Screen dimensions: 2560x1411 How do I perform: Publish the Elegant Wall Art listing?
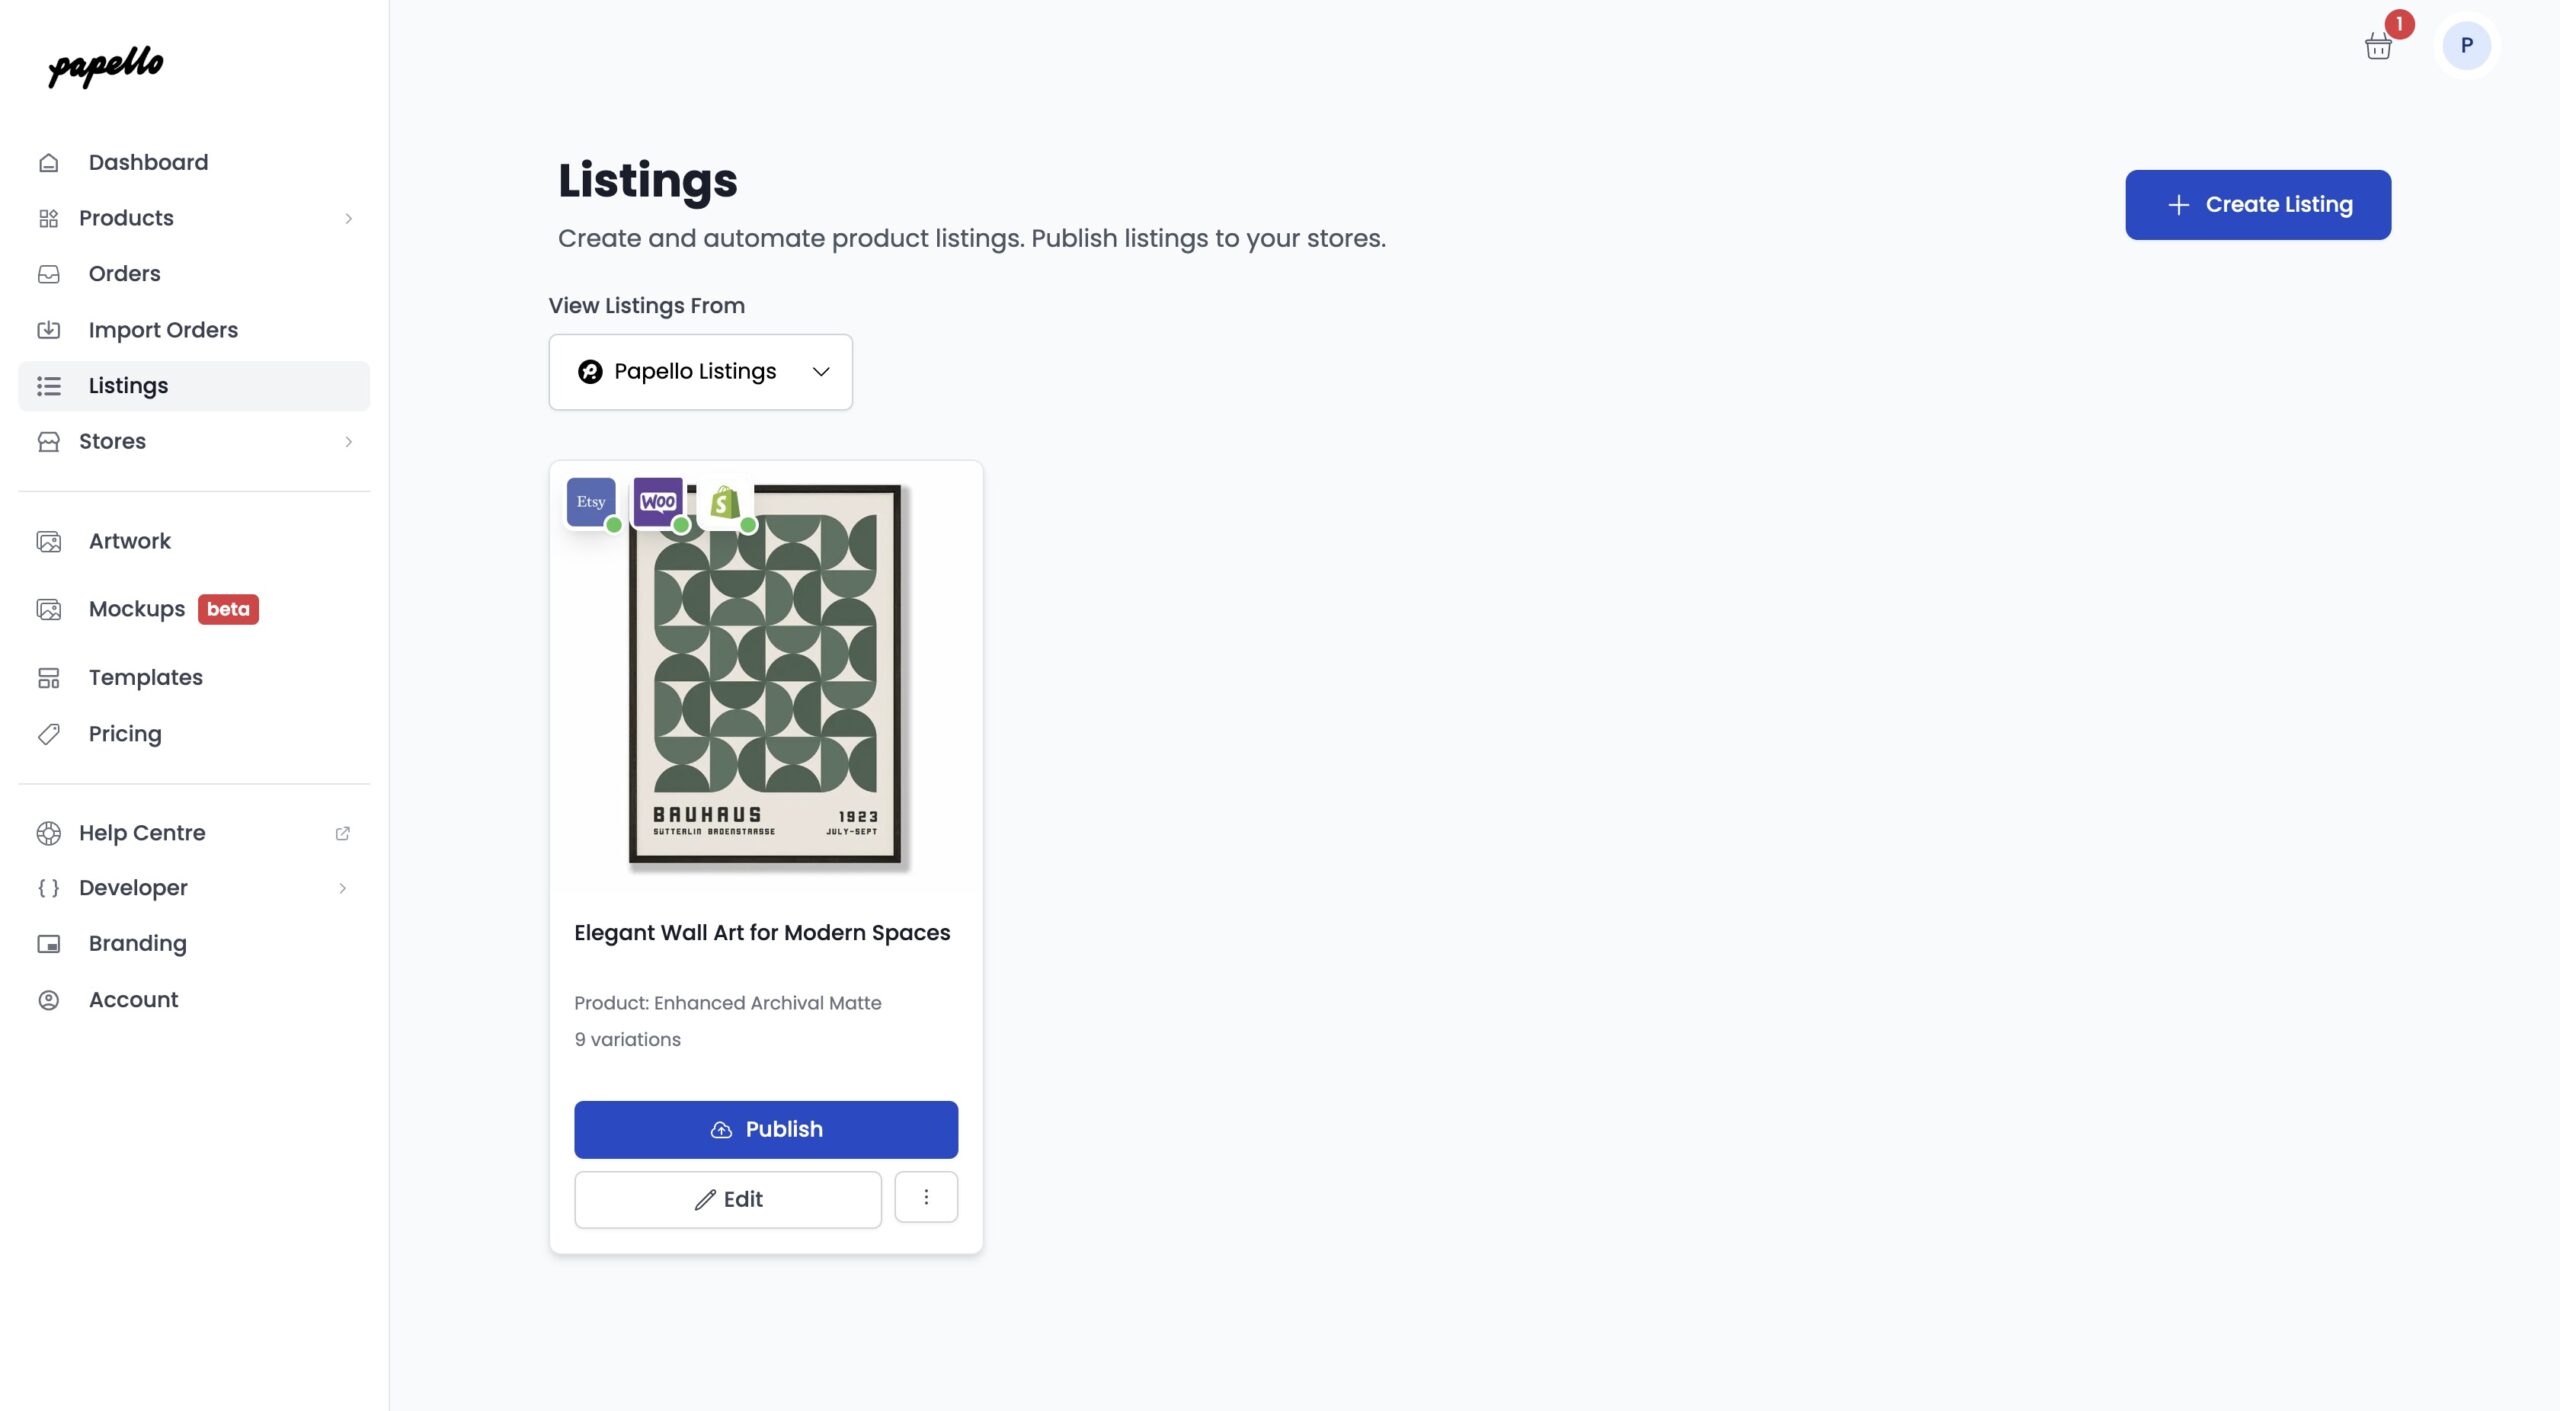coord(766,1129)
